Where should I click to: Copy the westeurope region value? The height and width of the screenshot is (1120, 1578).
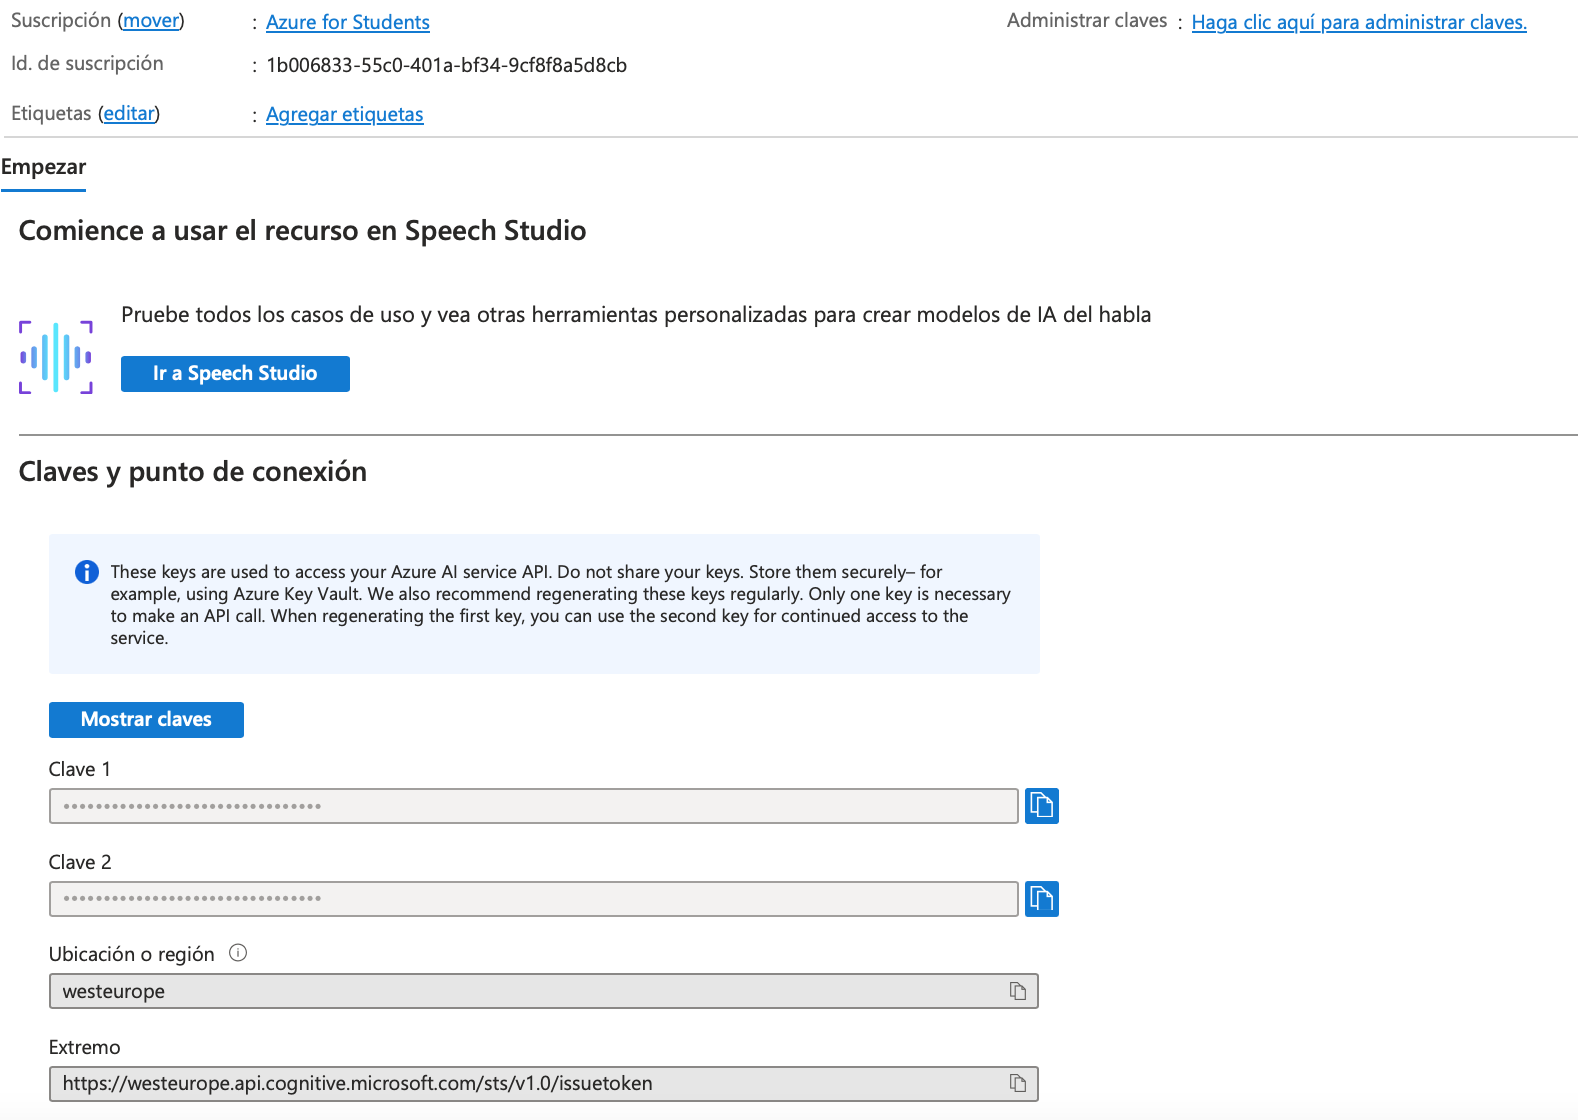[x=1017, y=991]
